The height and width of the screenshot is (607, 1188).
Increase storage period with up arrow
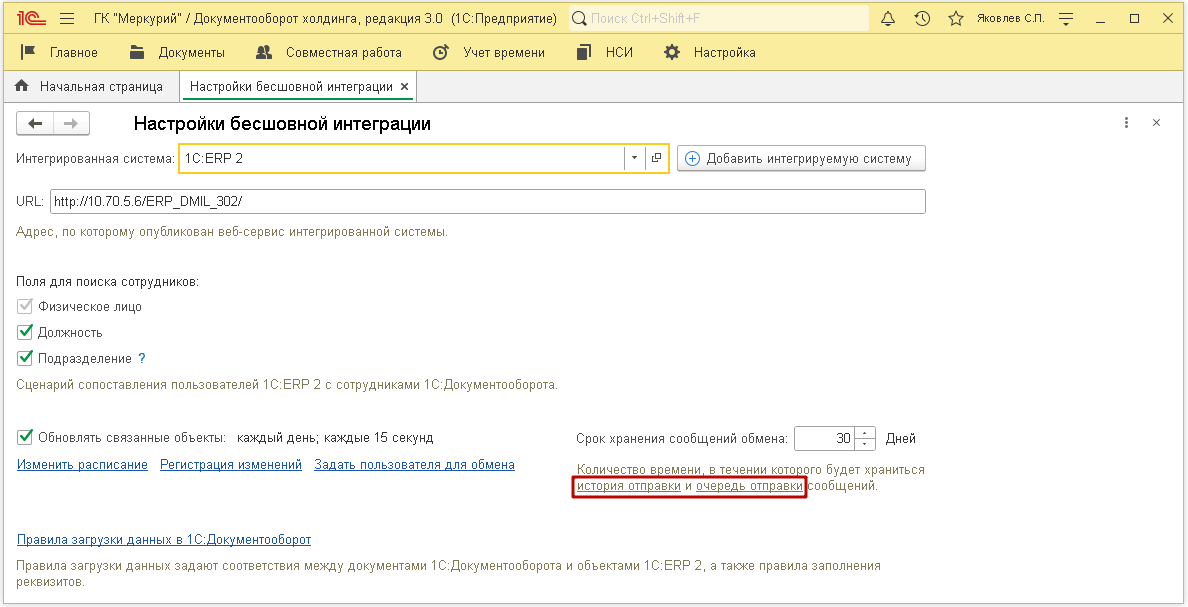pos(864,433)
